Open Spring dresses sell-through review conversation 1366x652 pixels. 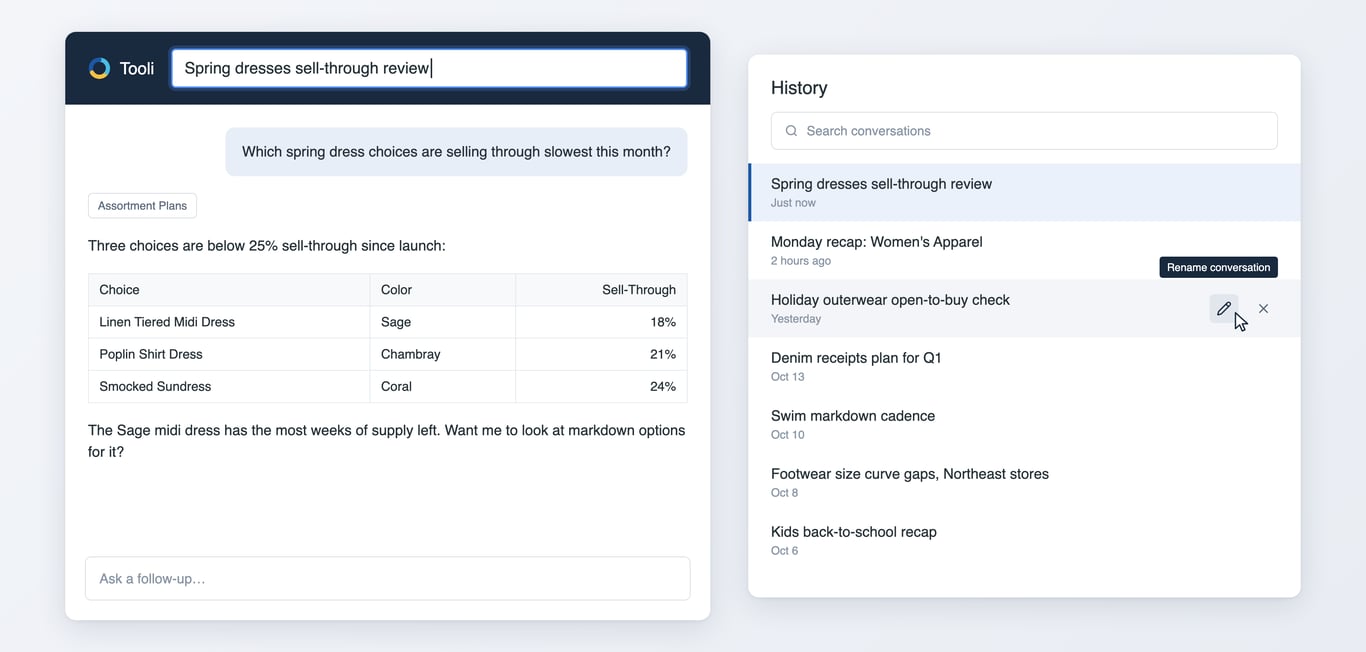1024,192
